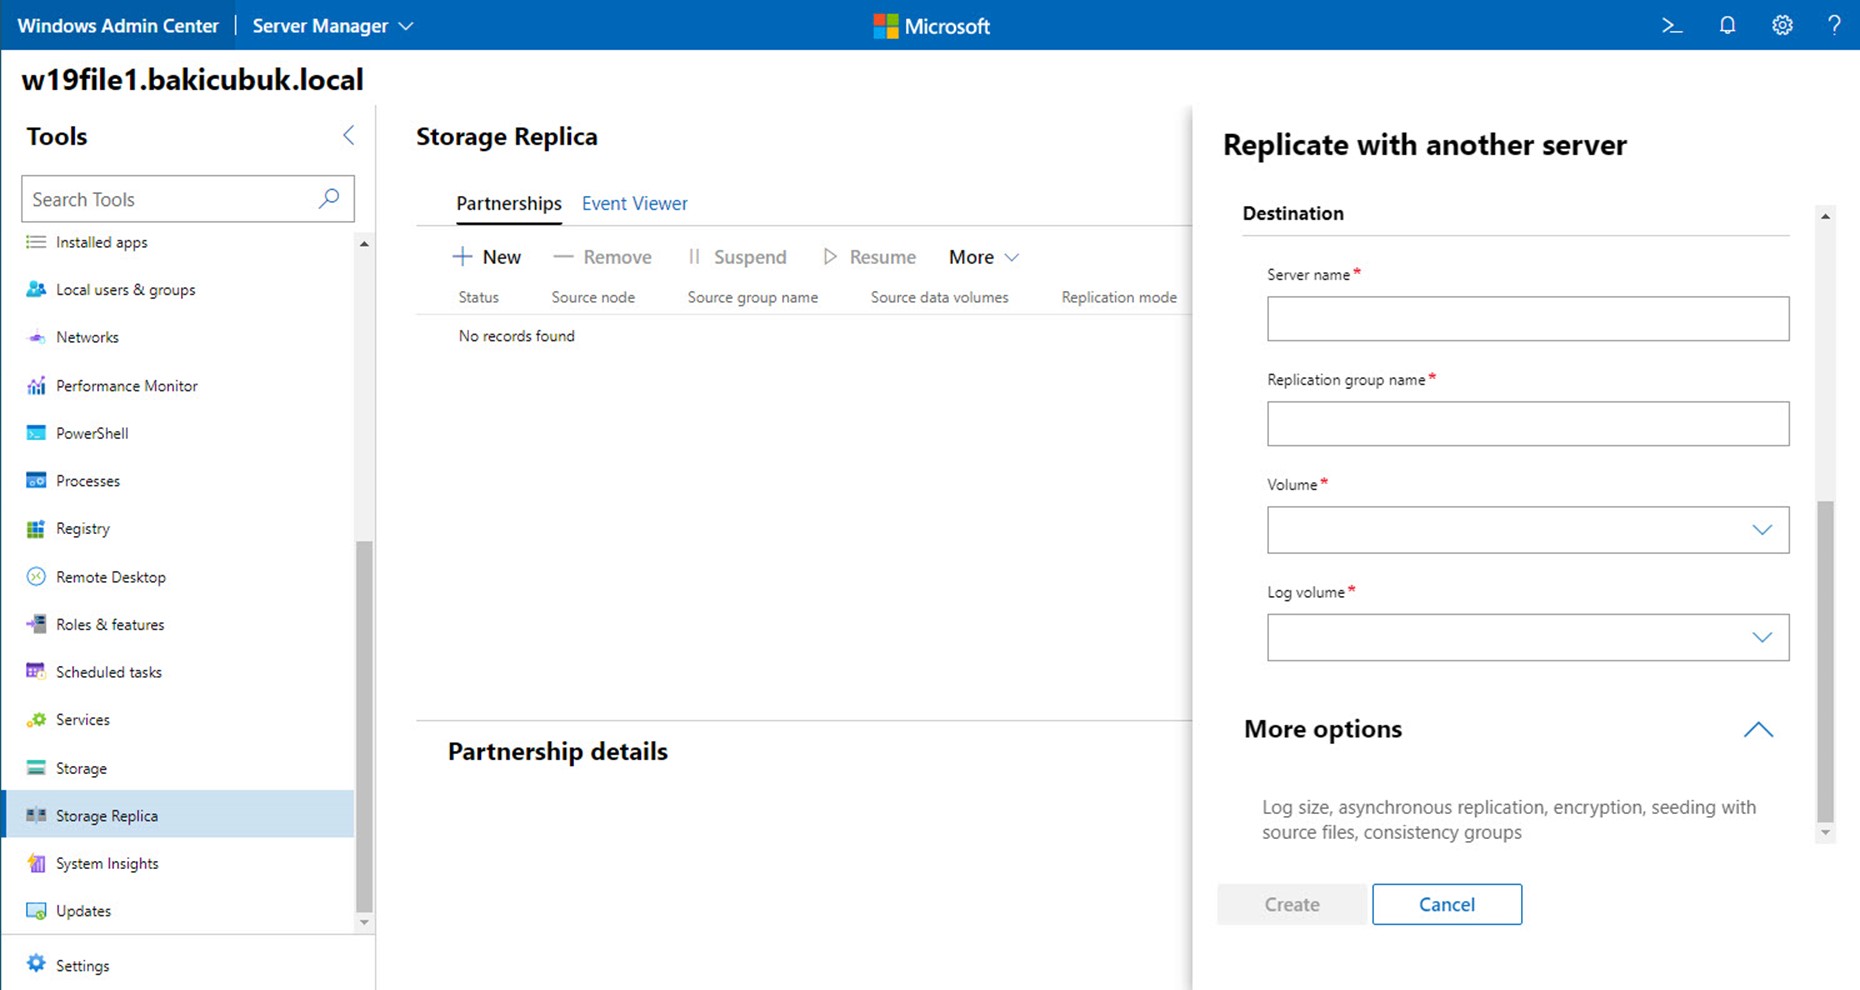The height and width of the screenshot is (990, 1860).
Task: Select Storage Replica tool
Action: (x=178, y=815)
